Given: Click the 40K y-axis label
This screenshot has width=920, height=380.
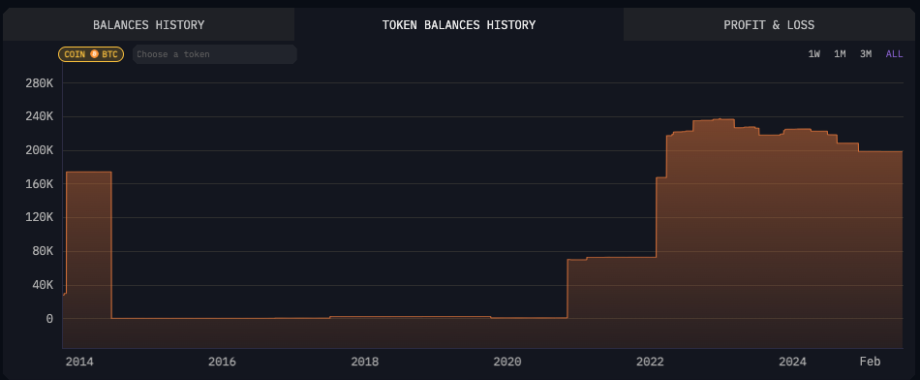Looking at the screenshot, I should 43,286.
